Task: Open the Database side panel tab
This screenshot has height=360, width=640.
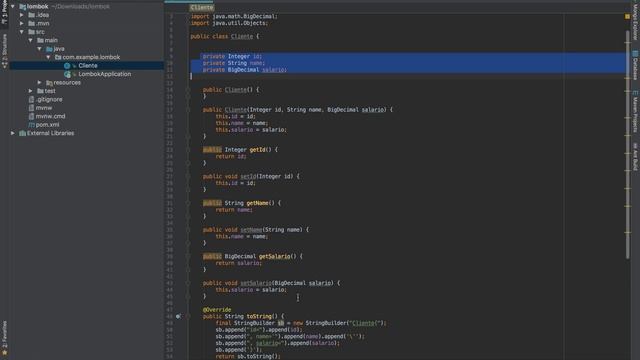Action: 635,65
